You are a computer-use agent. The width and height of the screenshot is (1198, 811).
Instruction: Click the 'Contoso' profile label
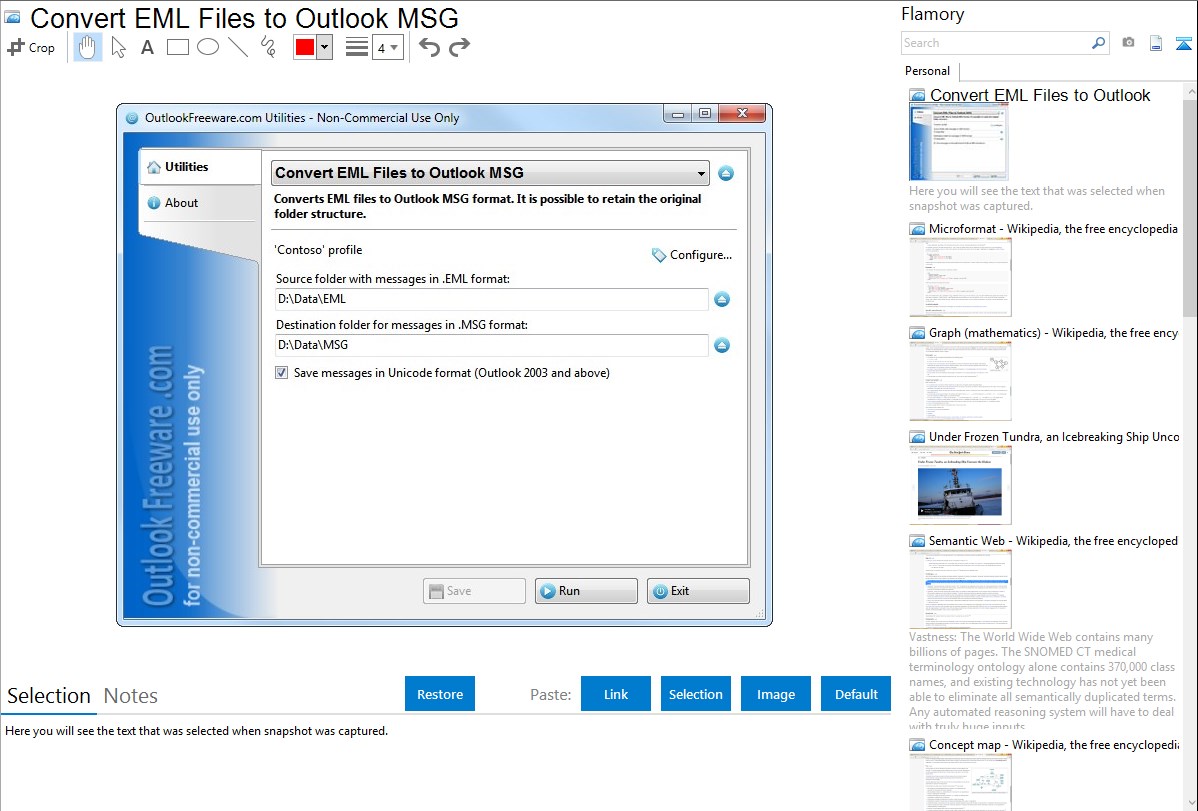pyautogui.click(x=319, y=250)
